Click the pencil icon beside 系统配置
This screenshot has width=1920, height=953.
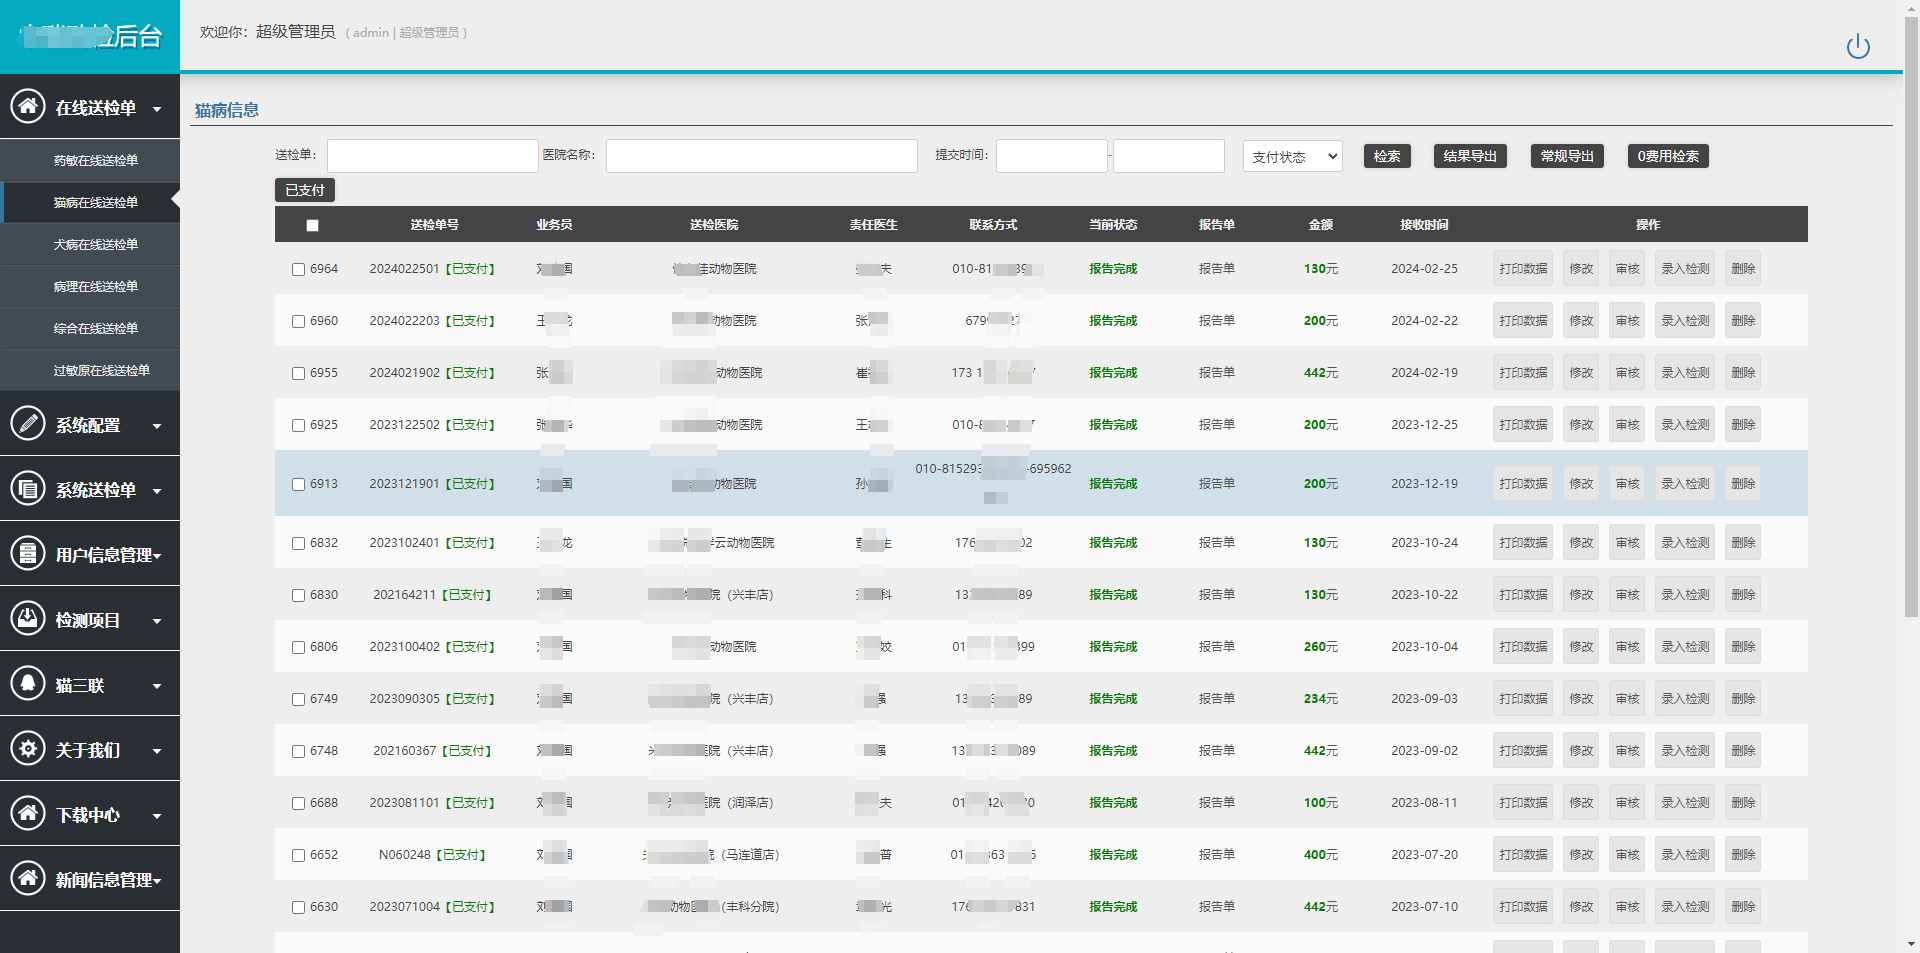[28, 423]
